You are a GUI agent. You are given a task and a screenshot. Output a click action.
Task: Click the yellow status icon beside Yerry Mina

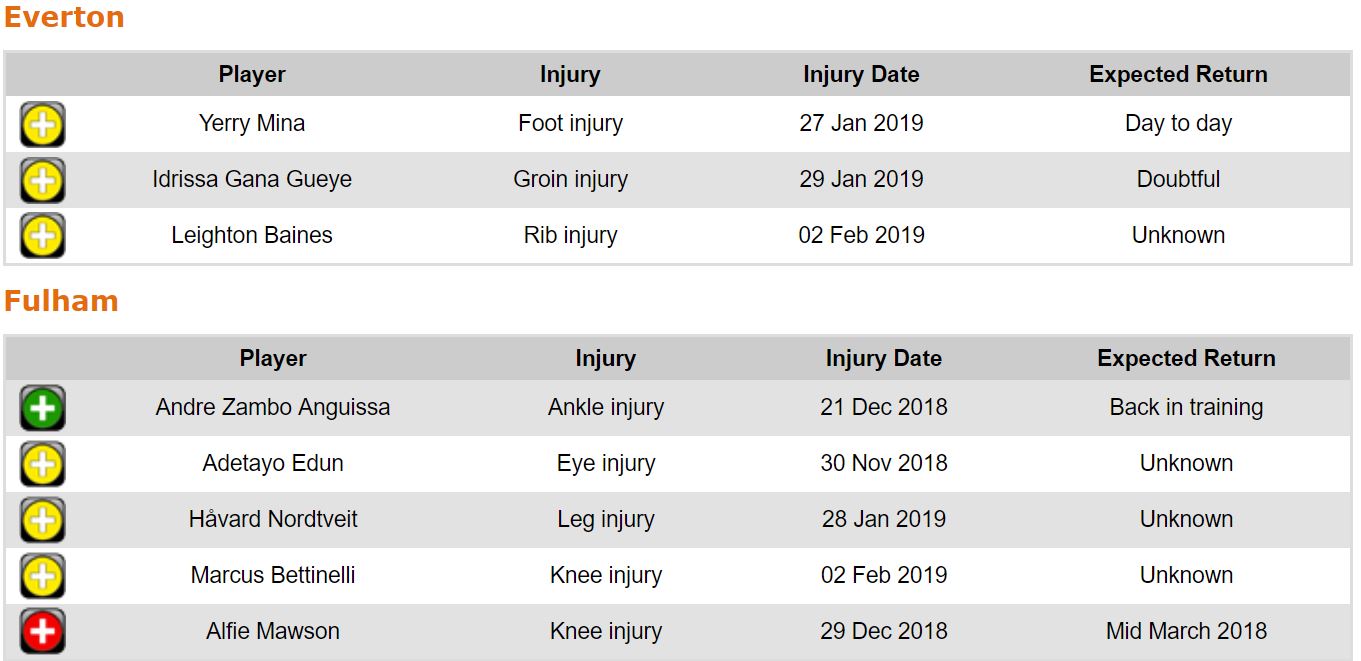[42, 125]
